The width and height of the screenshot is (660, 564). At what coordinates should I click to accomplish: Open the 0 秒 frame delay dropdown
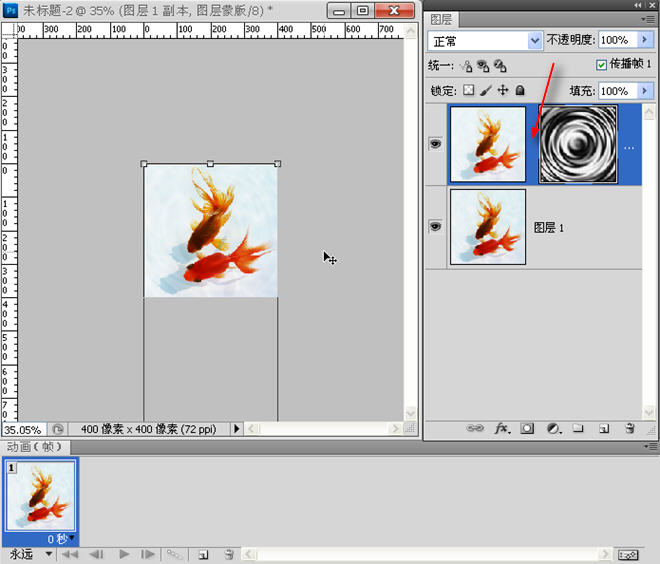click(72, 537)
